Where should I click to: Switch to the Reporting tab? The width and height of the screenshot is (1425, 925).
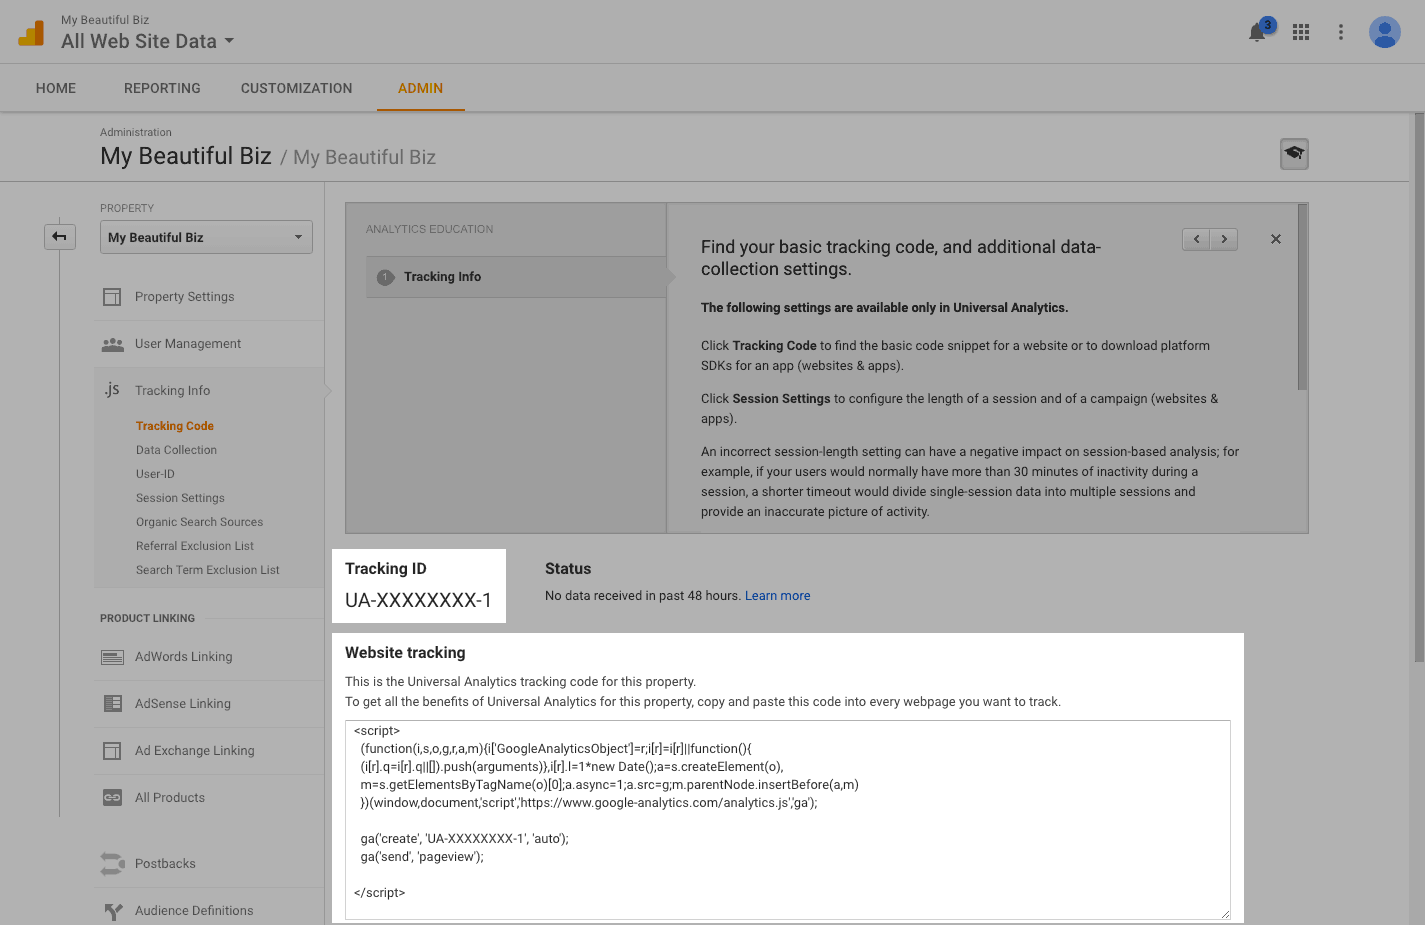(x=162, y=88)
